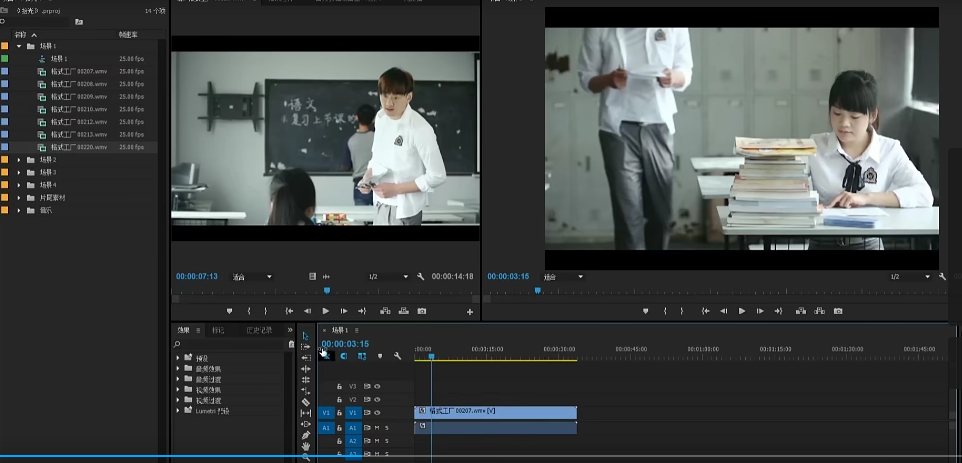Expand the 场景 2 bin
Viewport: 962px width, 463px height.
(19, 159)
